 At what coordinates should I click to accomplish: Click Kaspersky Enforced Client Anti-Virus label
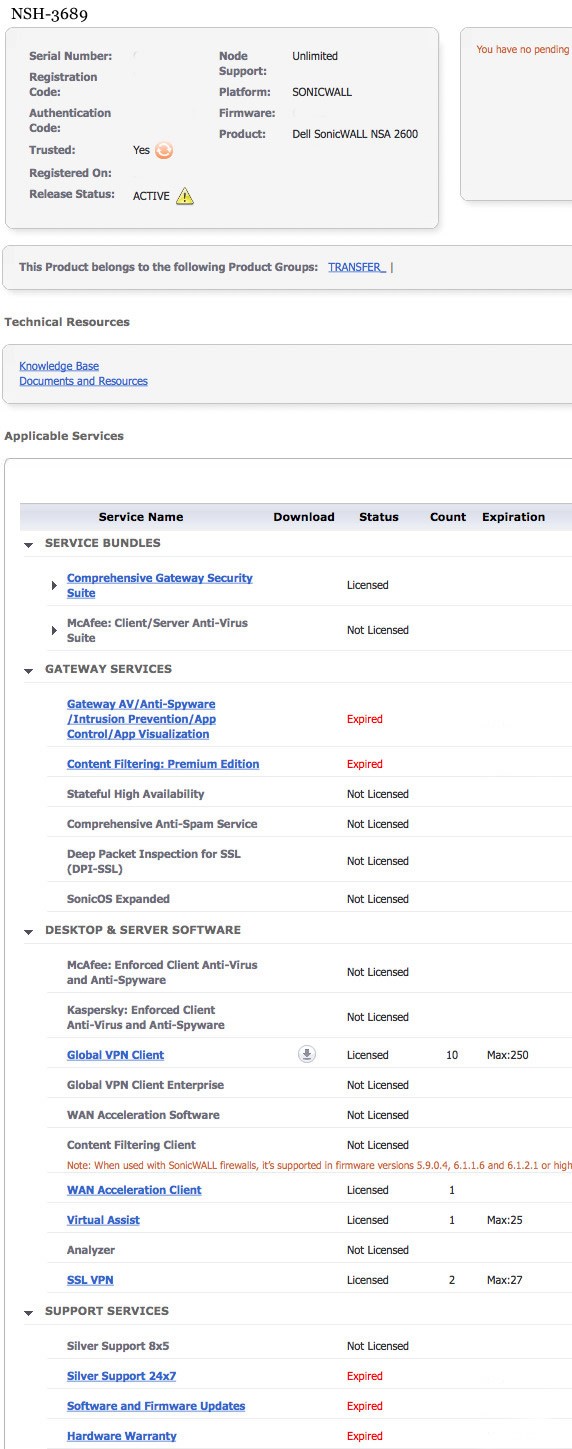point(146,1017)
